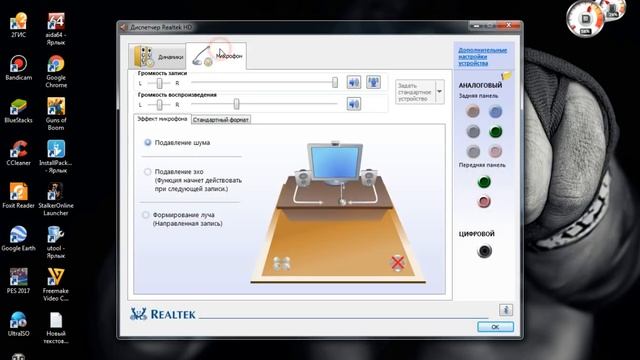The image size is (640, 360).
Task: Open microphone boost settings icon
Action: click(x=373, y=82)
